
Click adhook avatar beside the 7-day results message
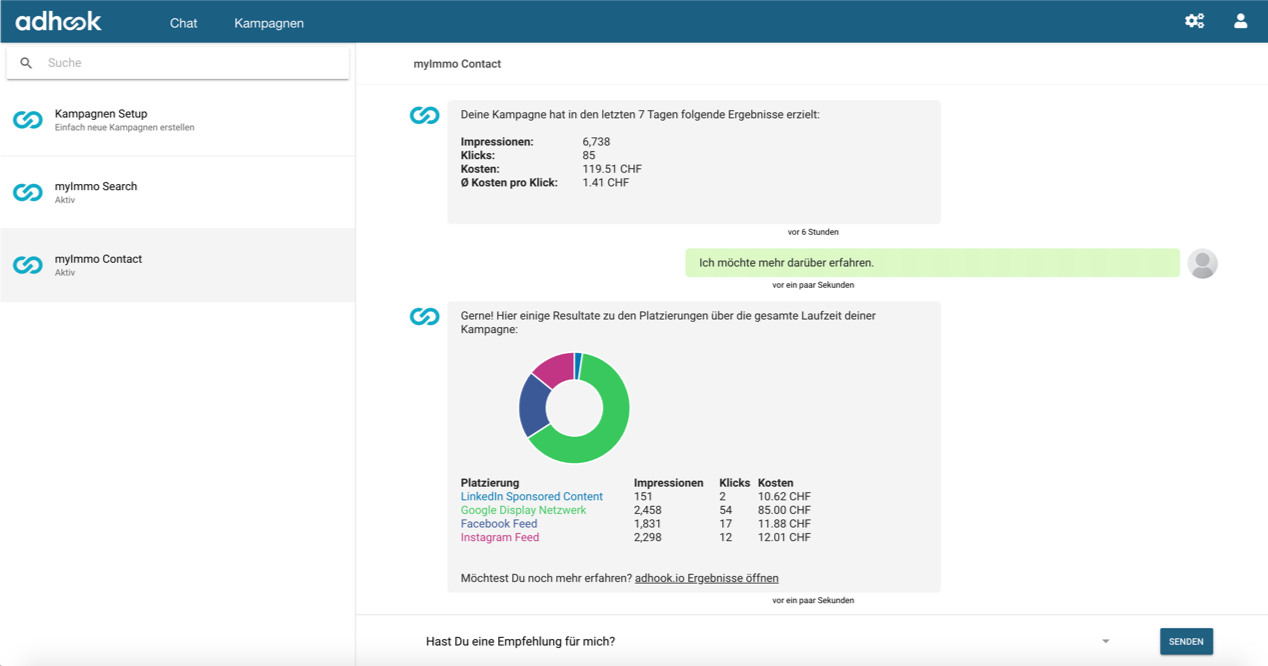tap(424, 115)
